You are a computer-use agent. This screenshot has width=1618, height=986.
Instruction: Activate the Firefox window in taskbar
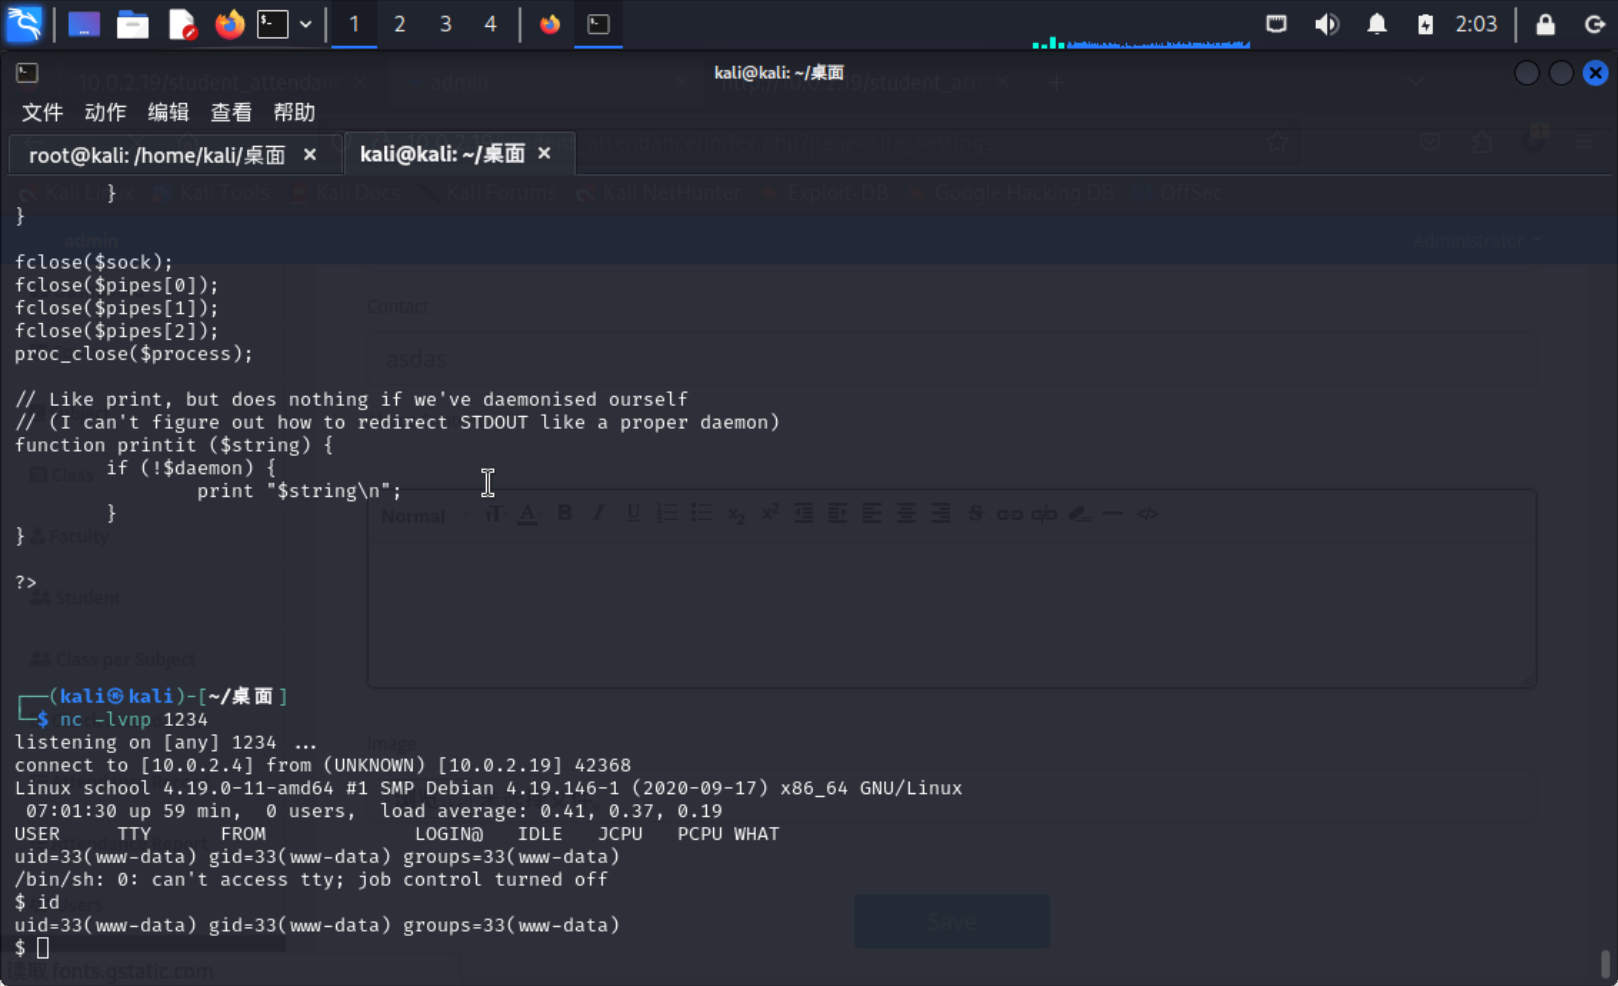[x=550, y=24]
